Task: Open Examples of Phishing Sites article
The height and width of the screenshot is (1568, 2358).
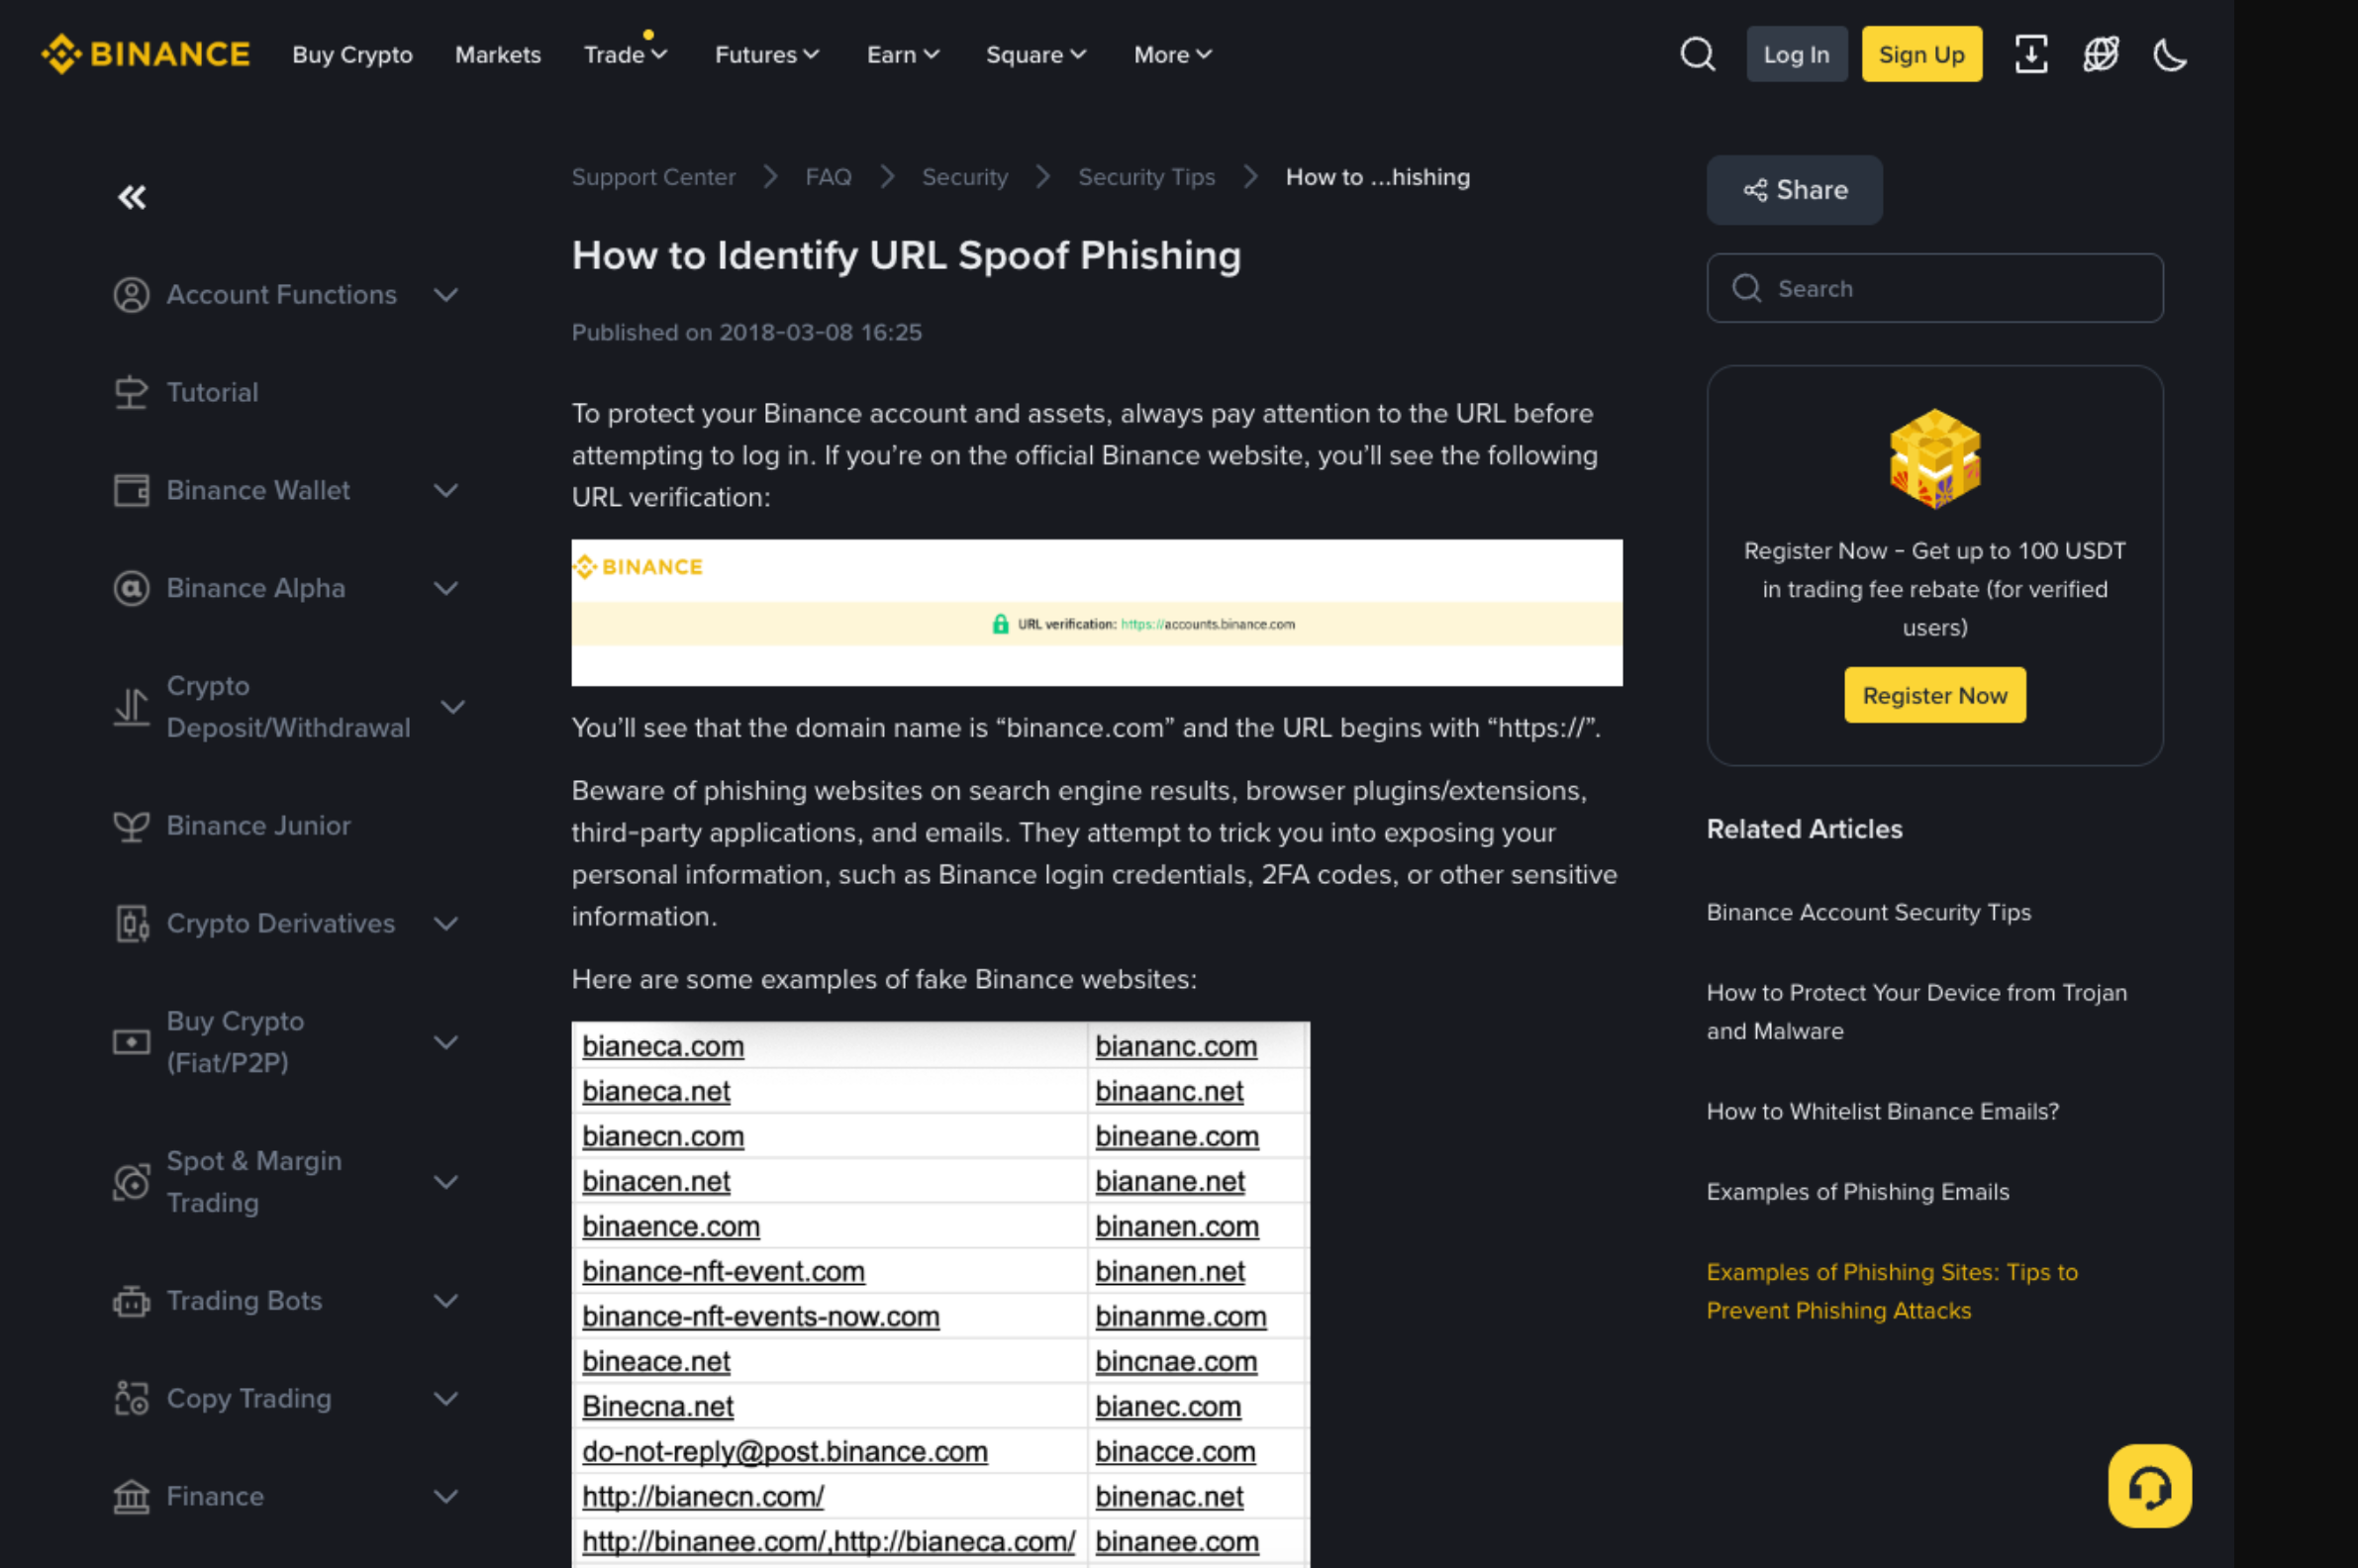Action: (x=1891, y=1291)
